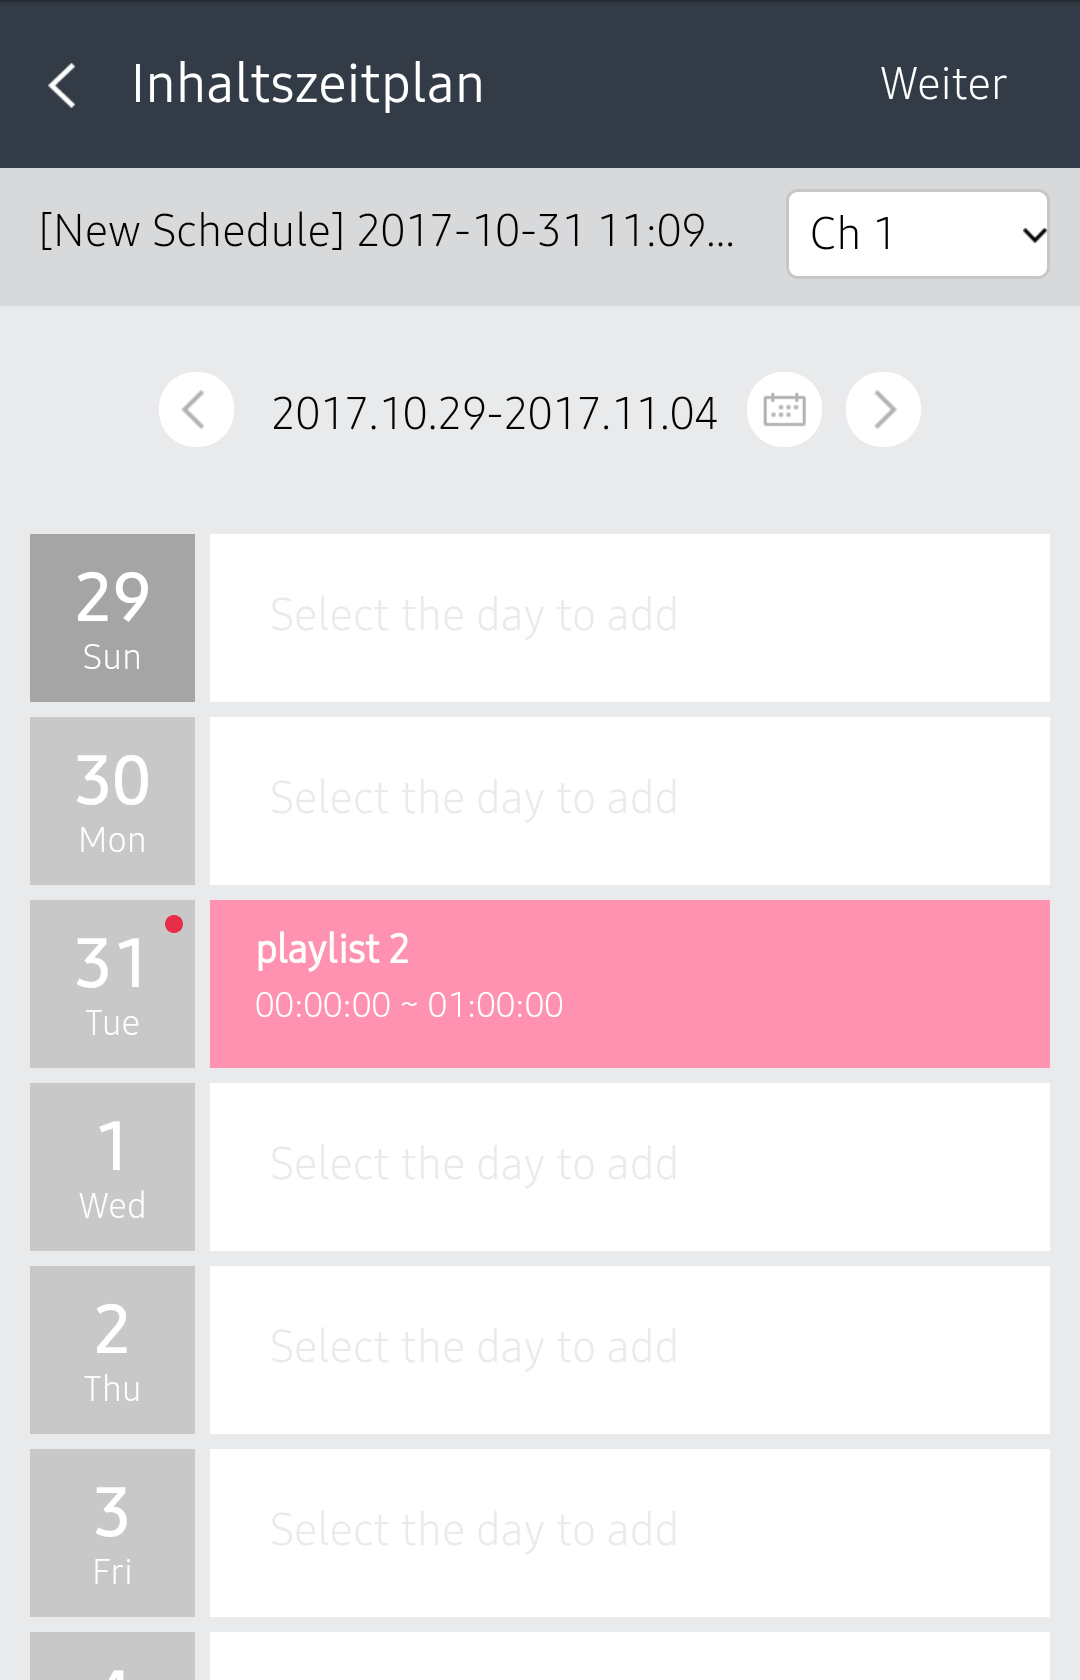This screenshot has width=1080, height=1680.
Task: Select Tuesday 31 day tile
Action: pyautogui.click(x=112, y=984)
